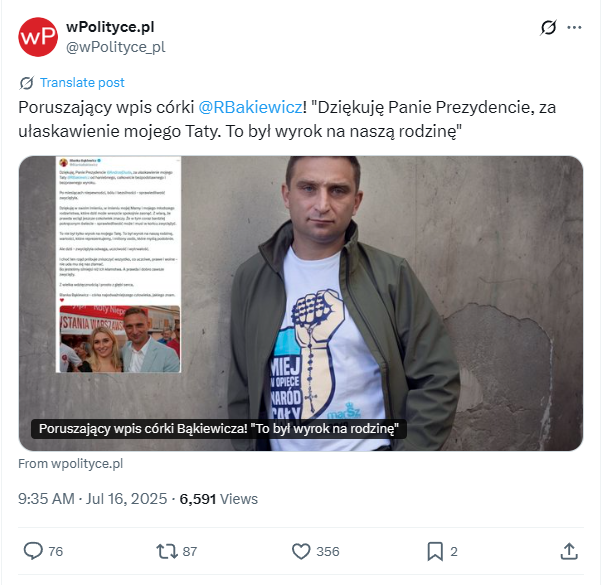The image size is (606, 585).
Task: Open the article preview image card
Action: point(301,303)
